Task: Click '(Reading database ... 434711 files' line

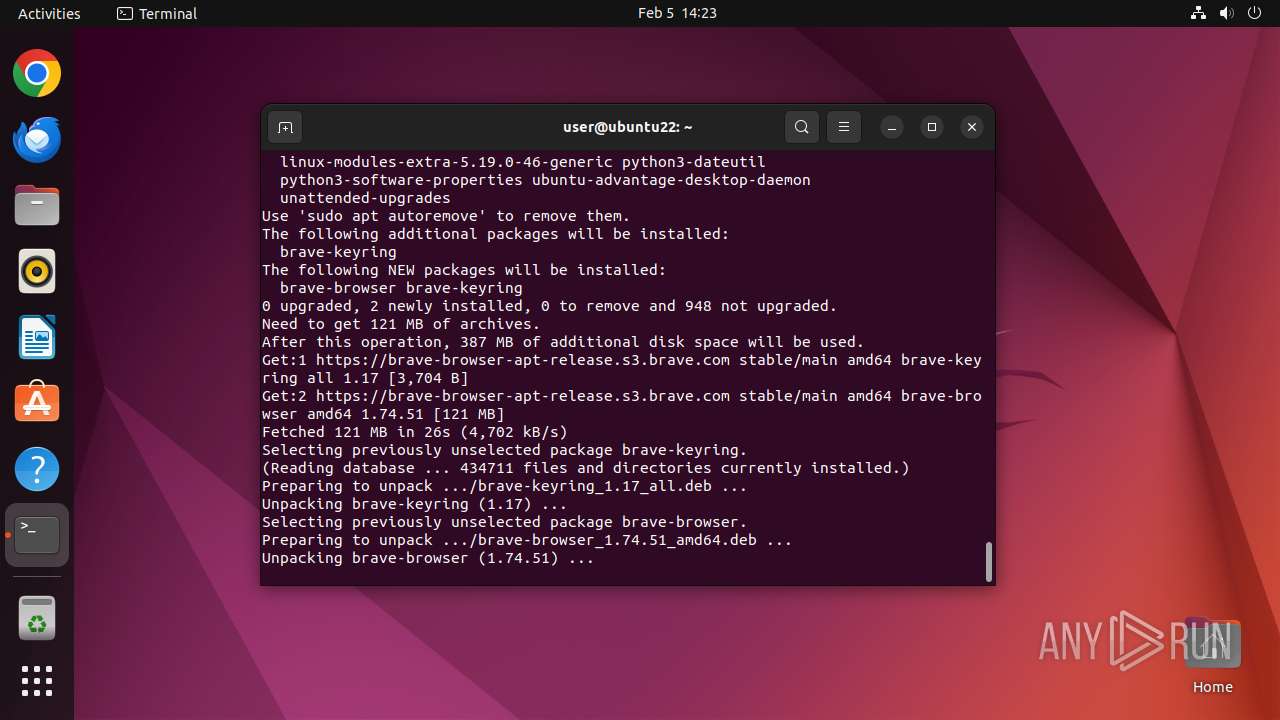Action: [x=586, y=468]
